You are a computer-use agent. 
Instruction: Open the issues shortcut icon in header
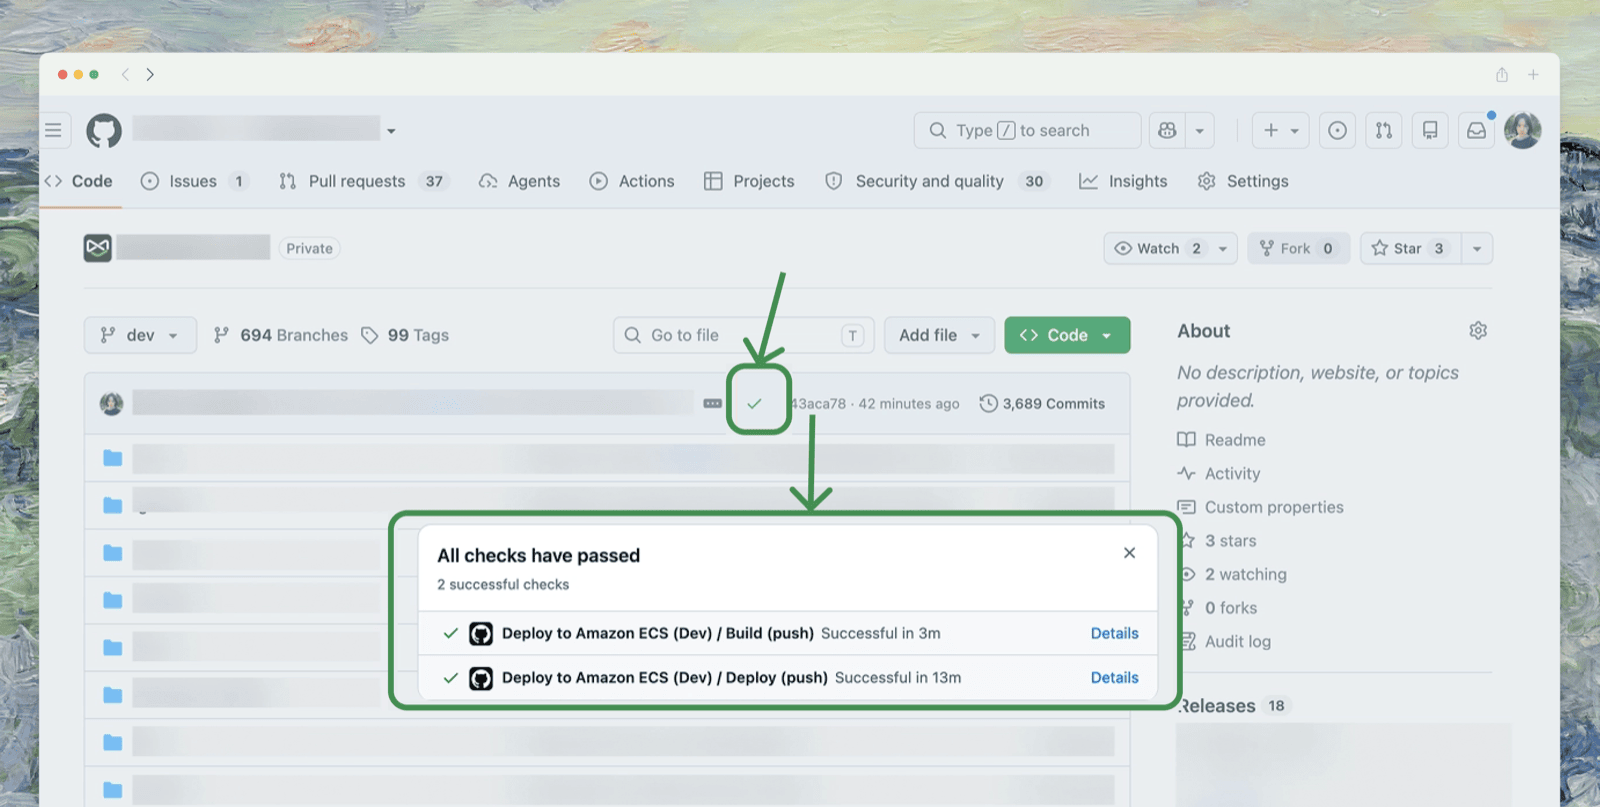1337,130
